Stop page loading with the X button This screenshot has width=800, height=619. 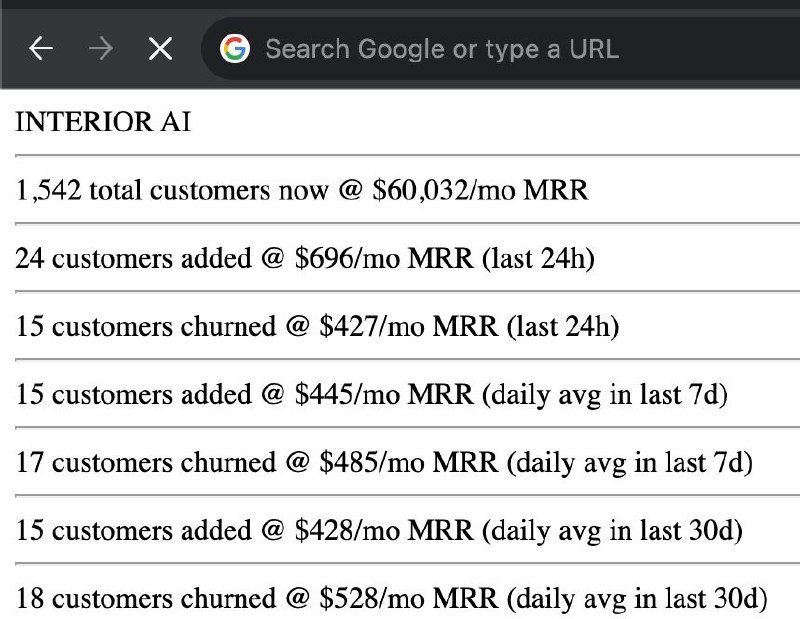(x=160, y=49)
